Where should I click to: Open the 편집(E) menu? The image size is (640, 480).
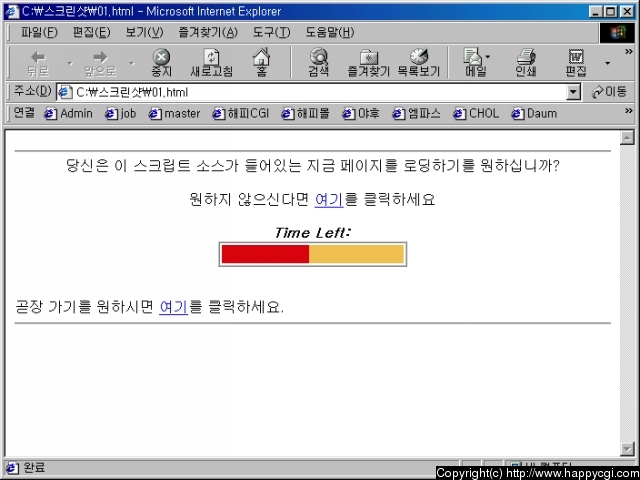(x=91, y=32)
